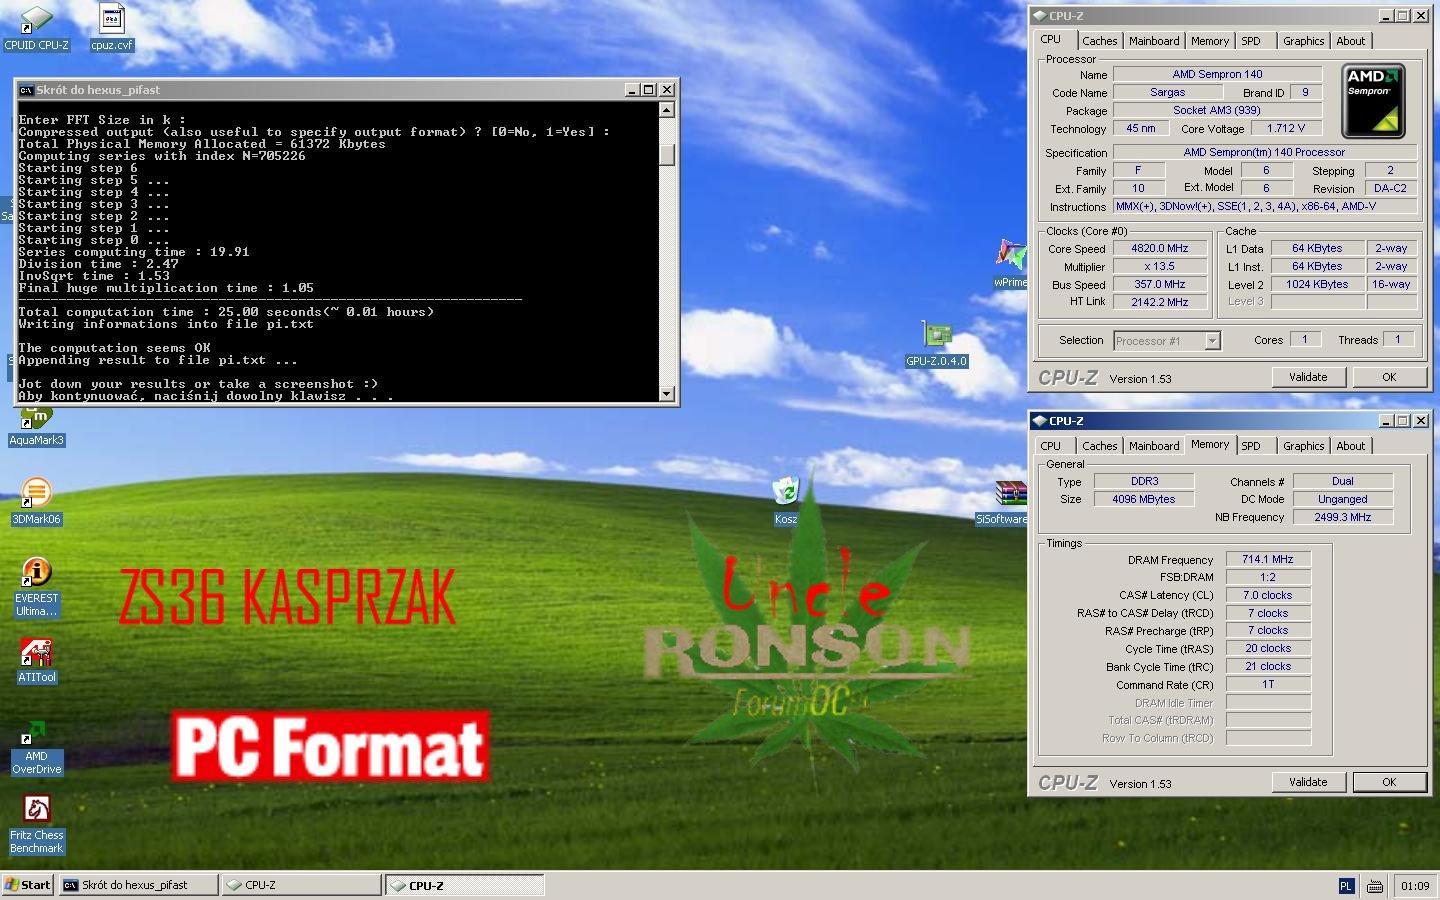Screen dimensions: 1440x900
Task: Open the EVEREST Ultimate desktop icon
Action: 36,588
